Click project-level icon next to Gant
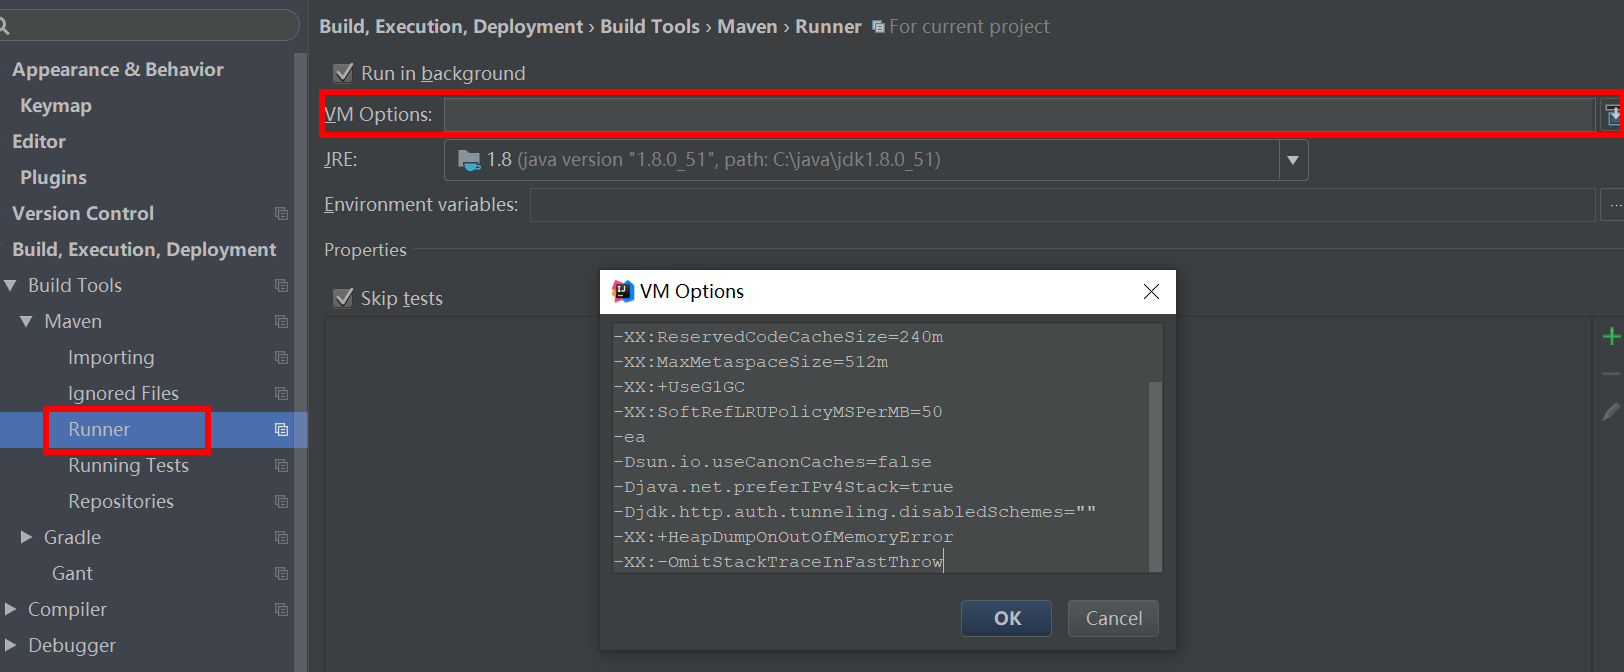Image resolution: width=1624 pixels, height=672 pixels. [x=281, y=573]
